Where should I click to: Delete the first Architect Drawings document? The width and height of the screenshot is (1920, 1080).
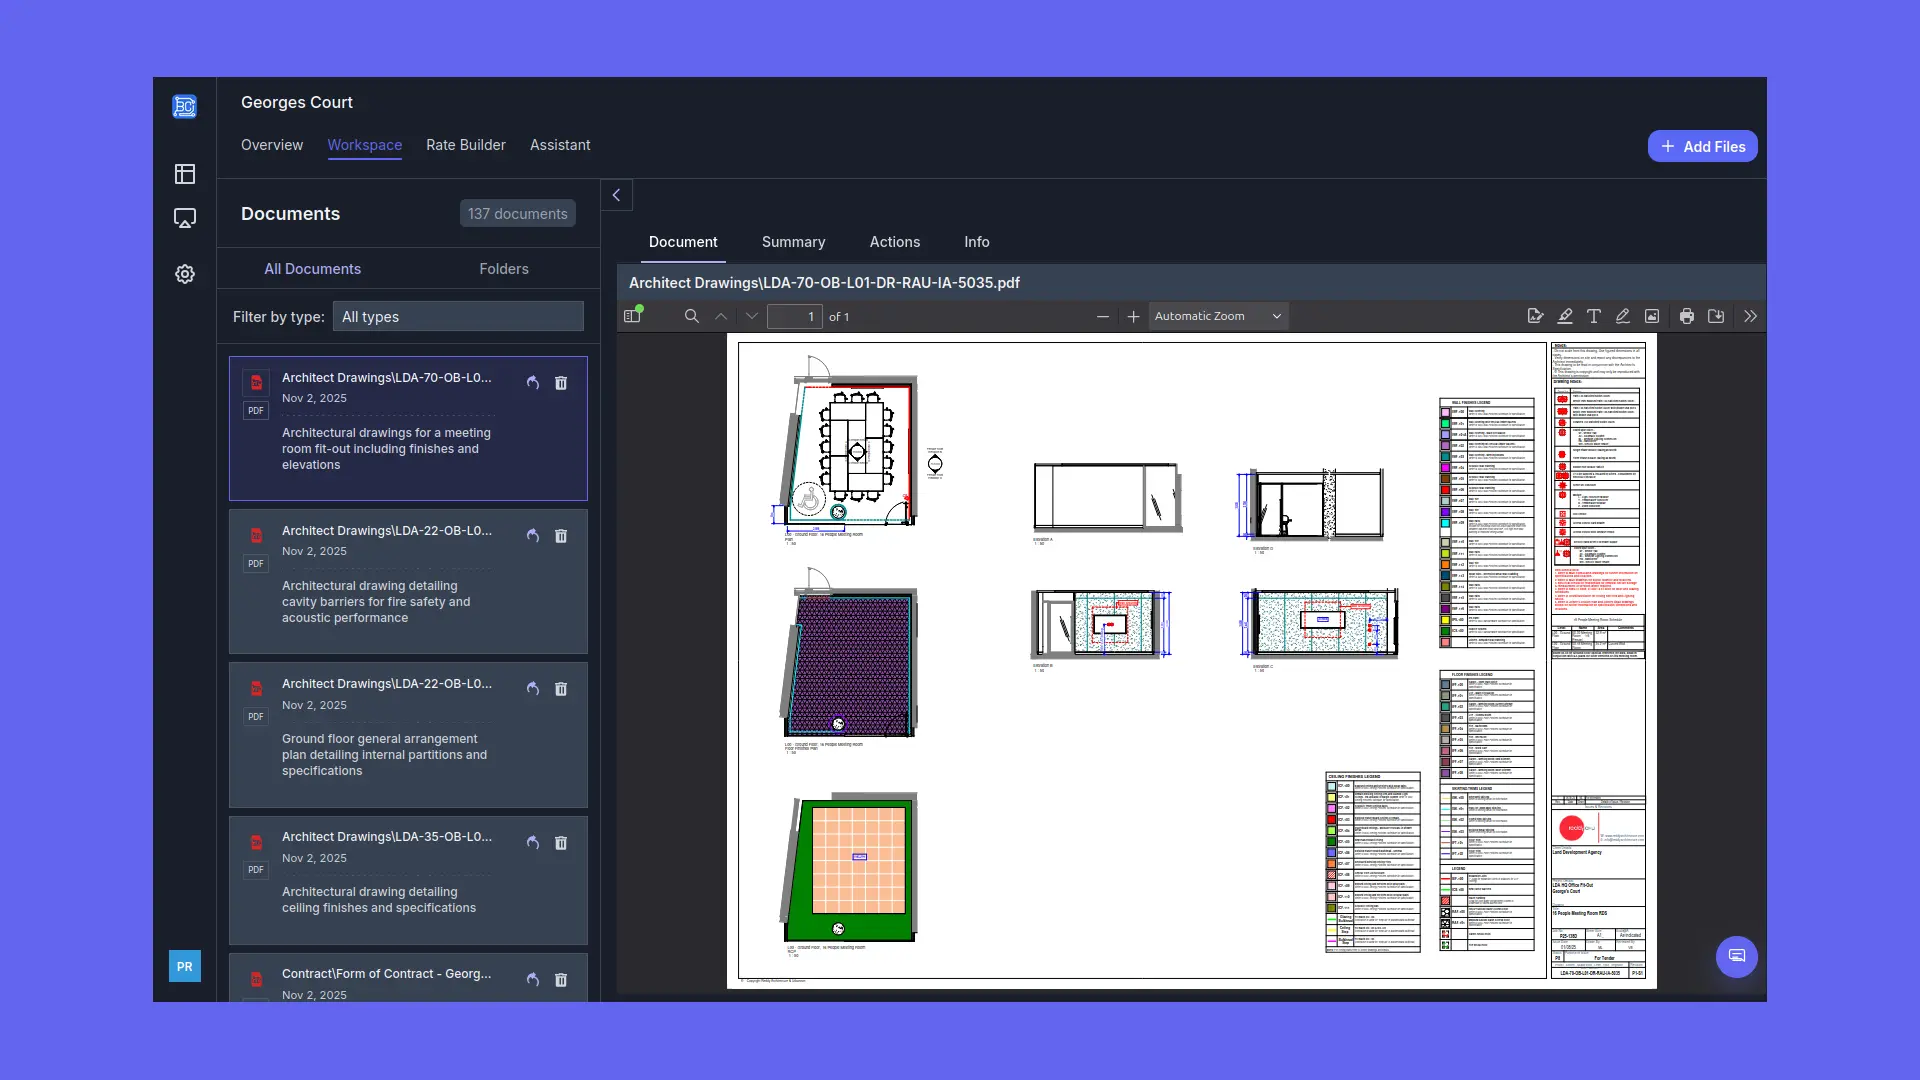pyautogui.click(x=561, y=383)
